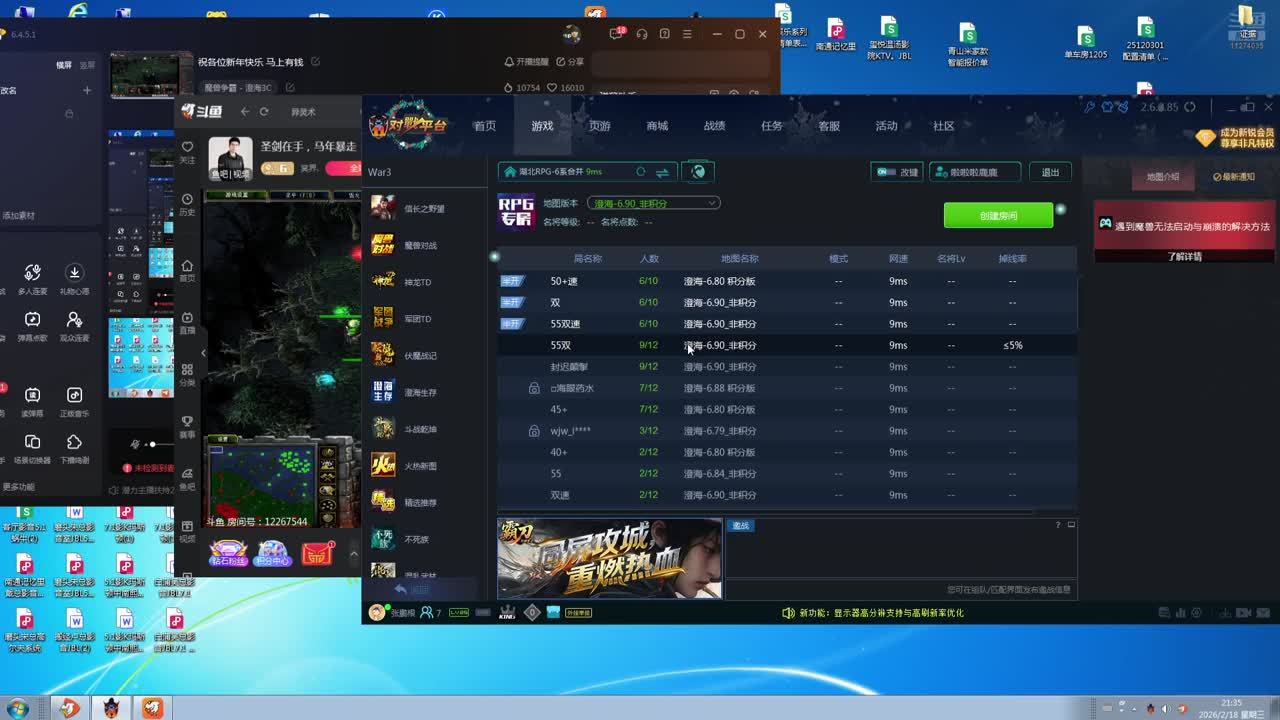Open the 客服 tab
The image size is (1280, 720).
[829, 126]
